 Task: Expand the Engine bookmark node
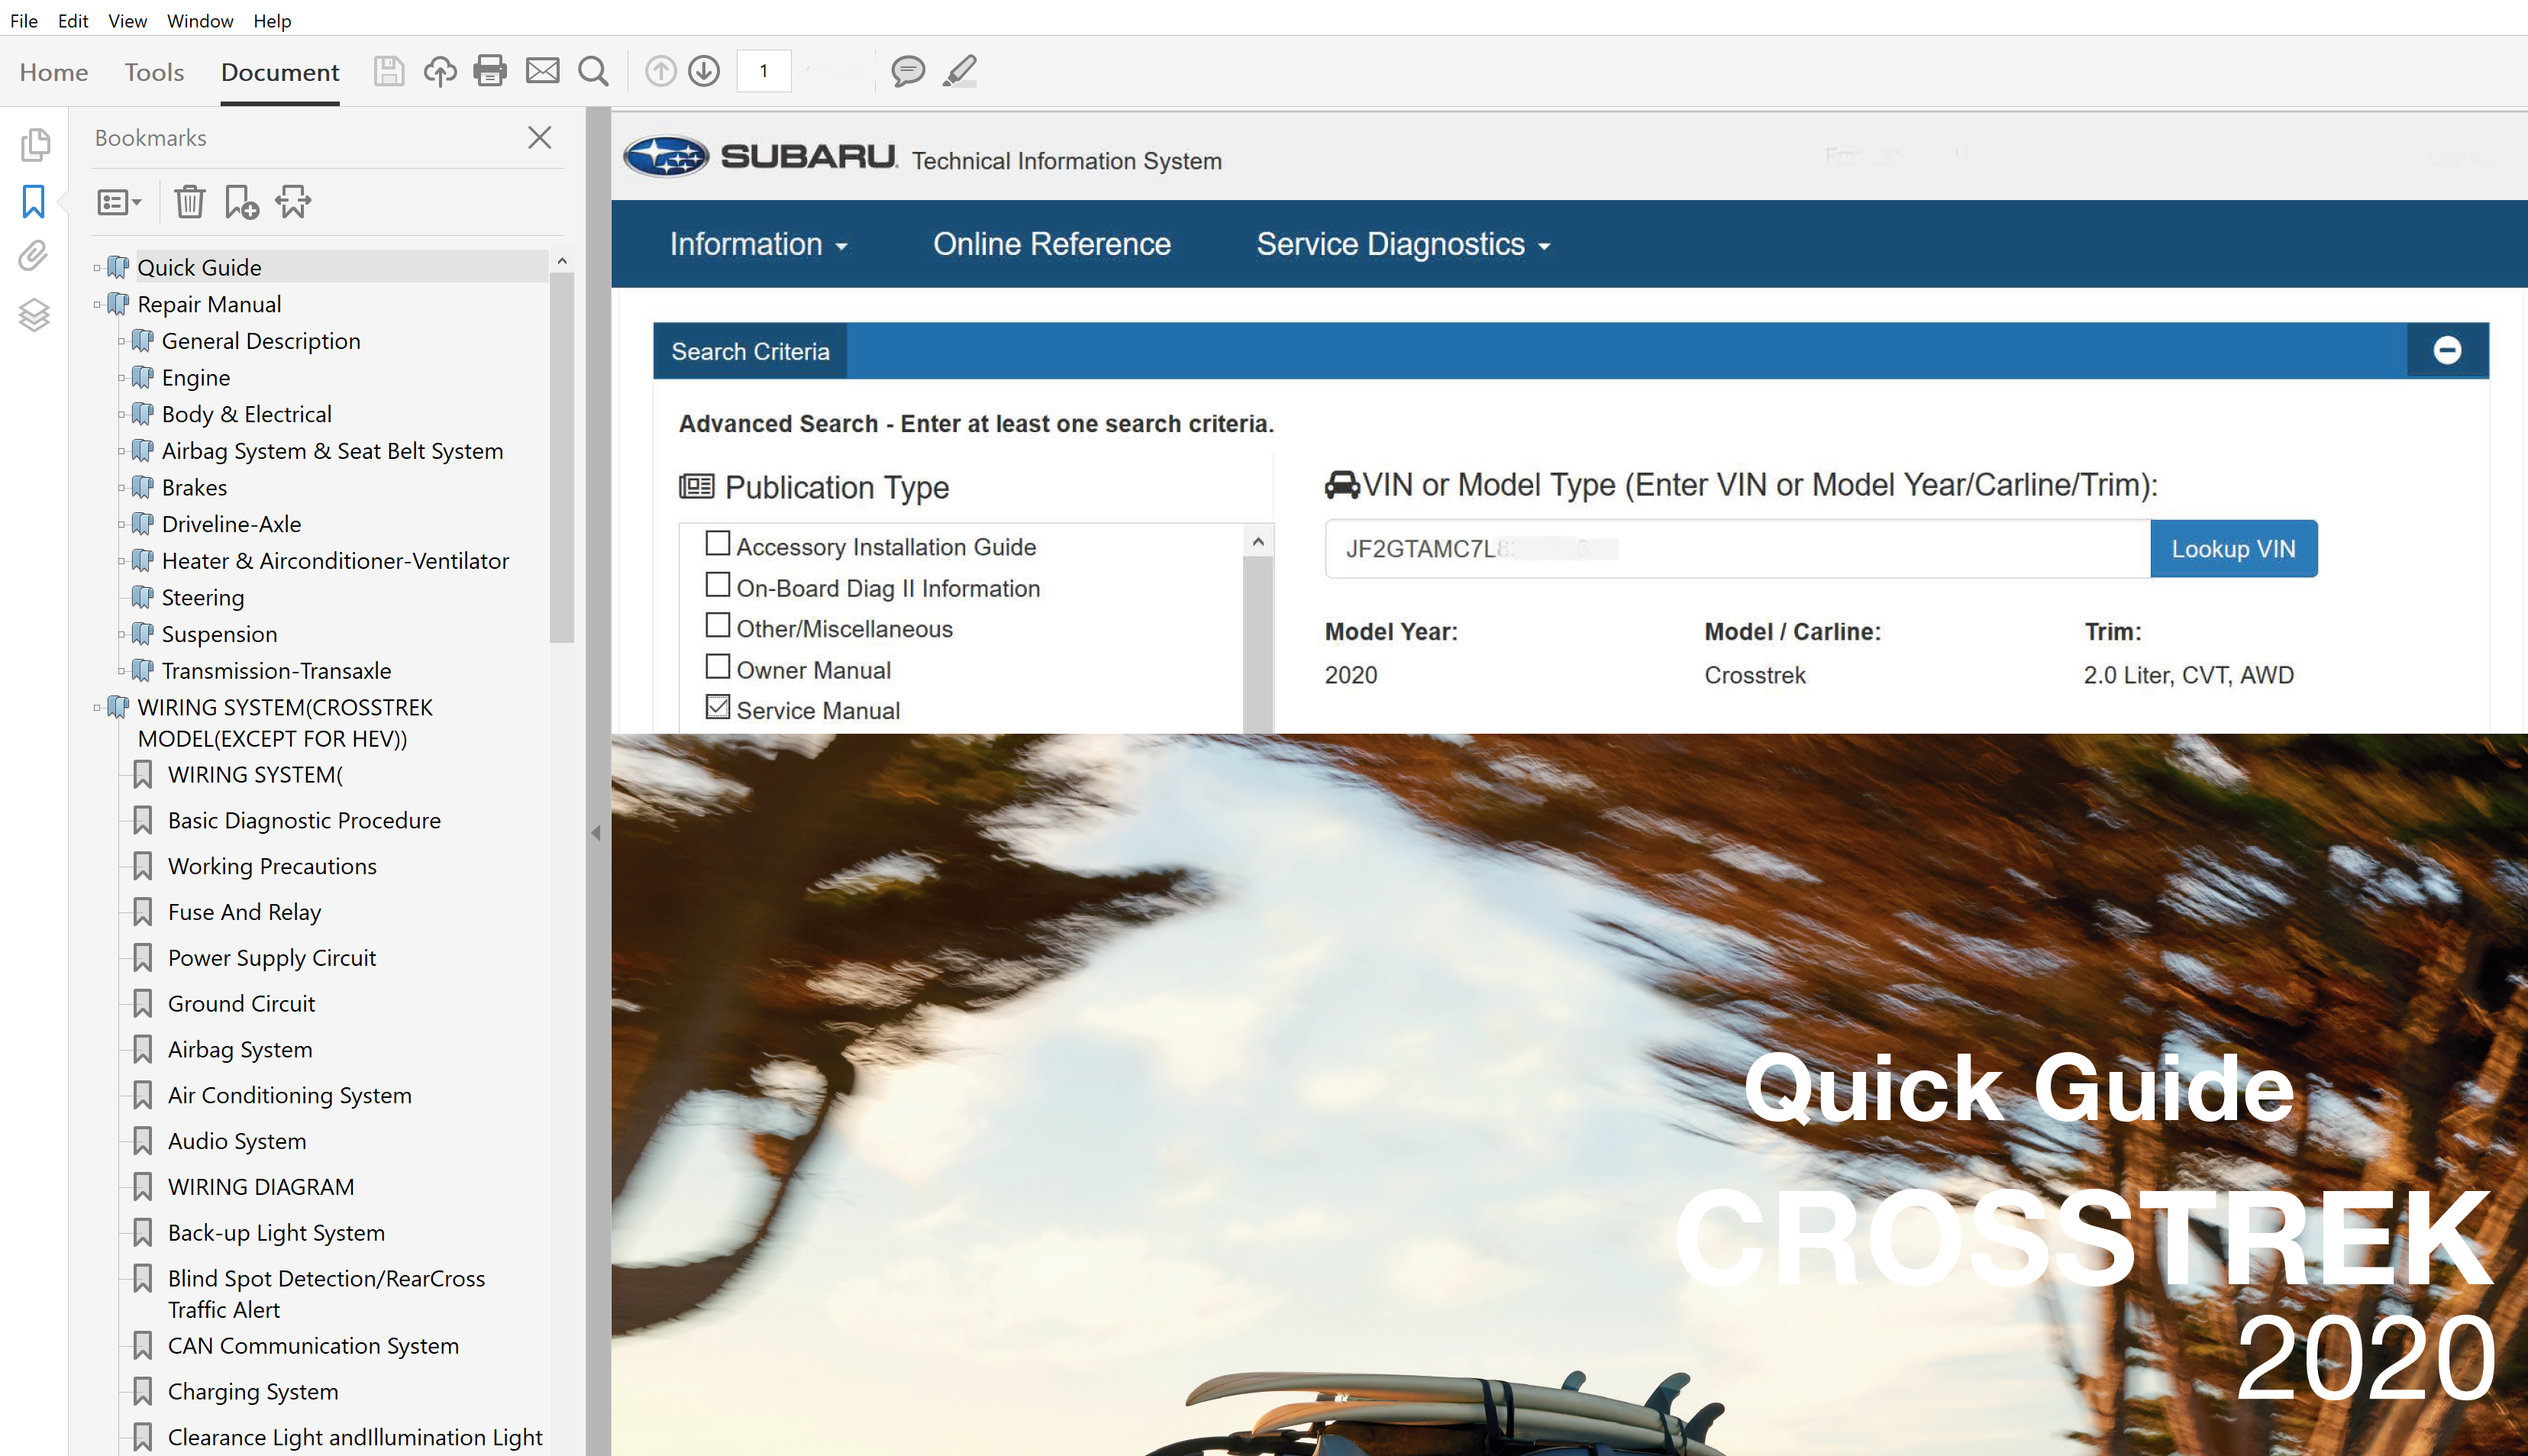(122, 378)
